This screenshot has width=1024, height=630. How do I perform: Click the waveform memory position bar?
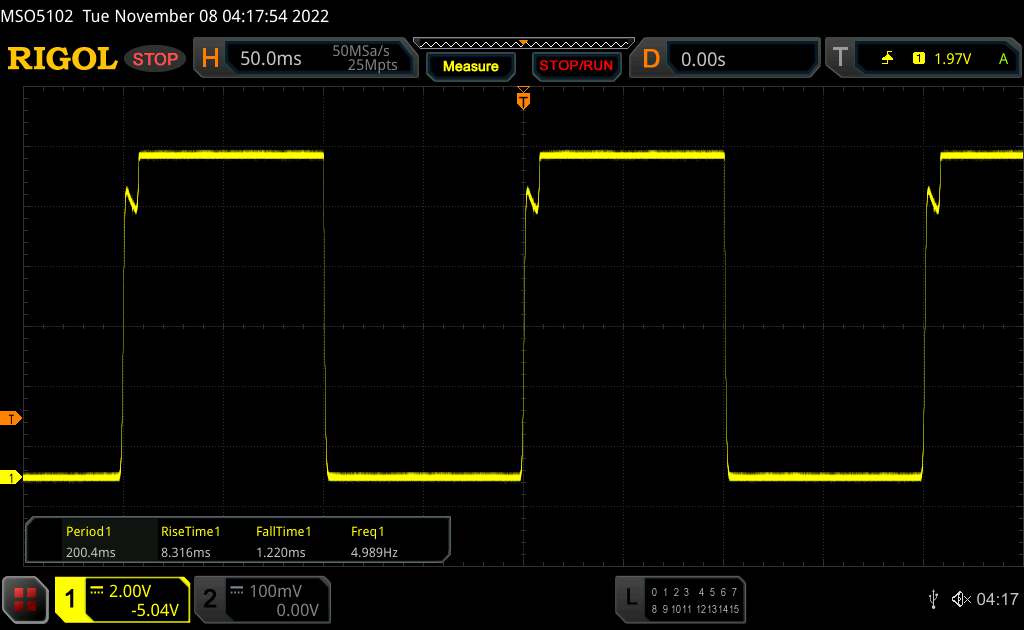pyautogui.click(x=524, y=44)
